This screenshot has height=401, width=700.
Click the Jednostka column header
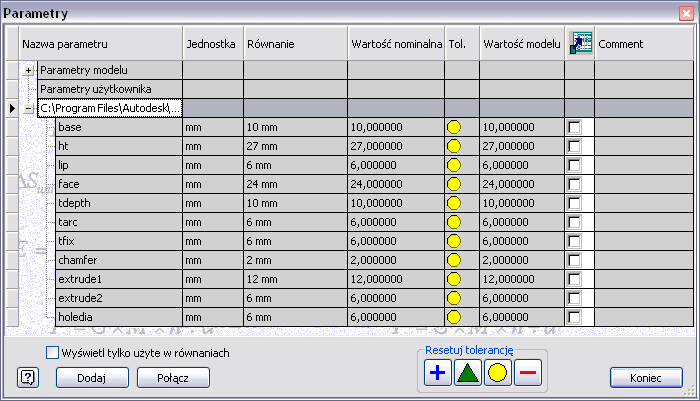(213, 44)
